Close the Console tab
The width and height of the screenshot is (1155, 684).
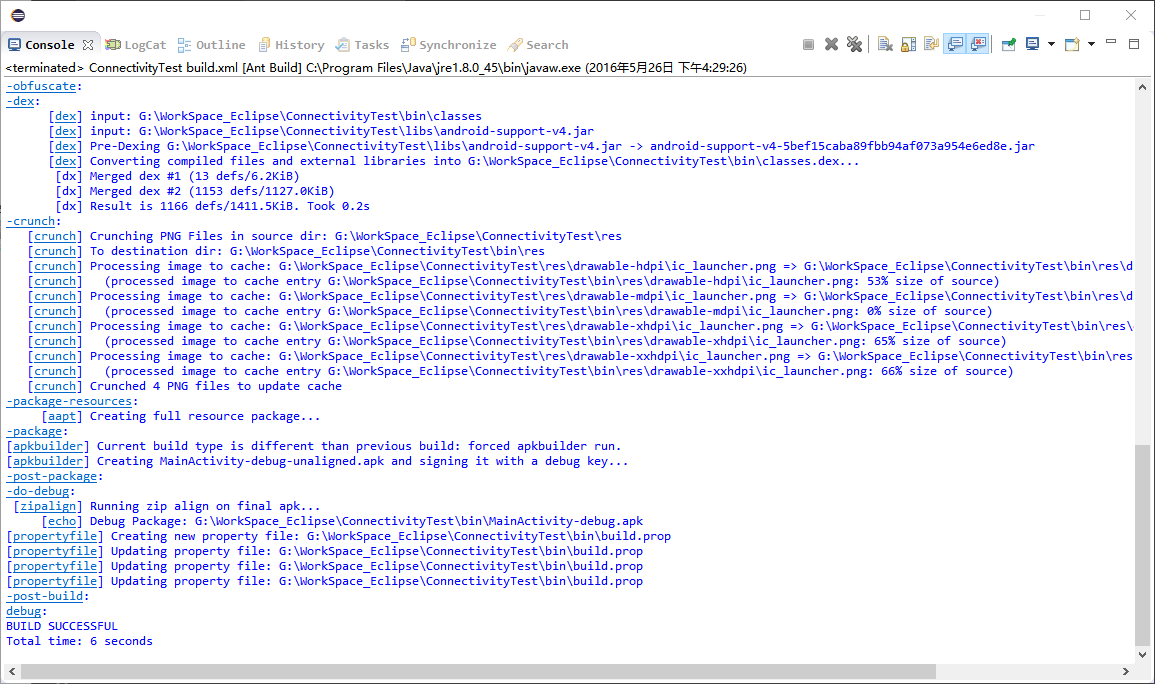[x=88, y=45]
